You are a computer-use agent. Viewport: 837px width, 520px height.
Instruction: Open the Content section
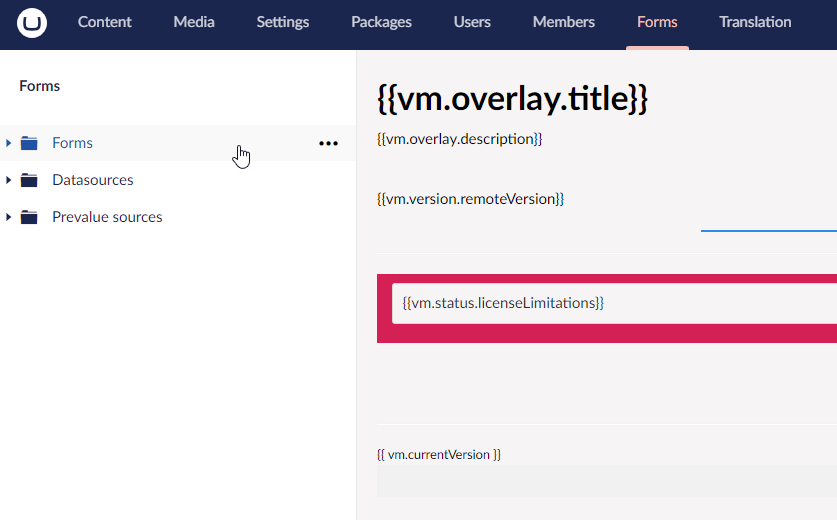coord(105,22)
